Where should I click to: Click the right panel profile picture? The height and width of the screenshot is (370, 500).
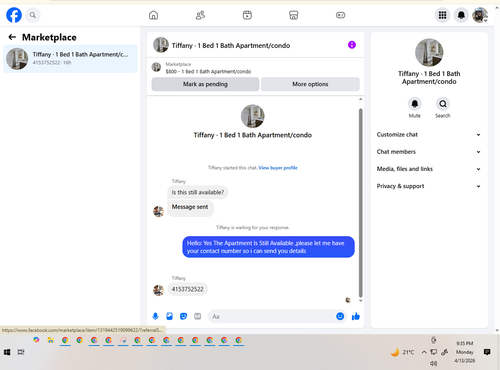click(x=429, y=52)
